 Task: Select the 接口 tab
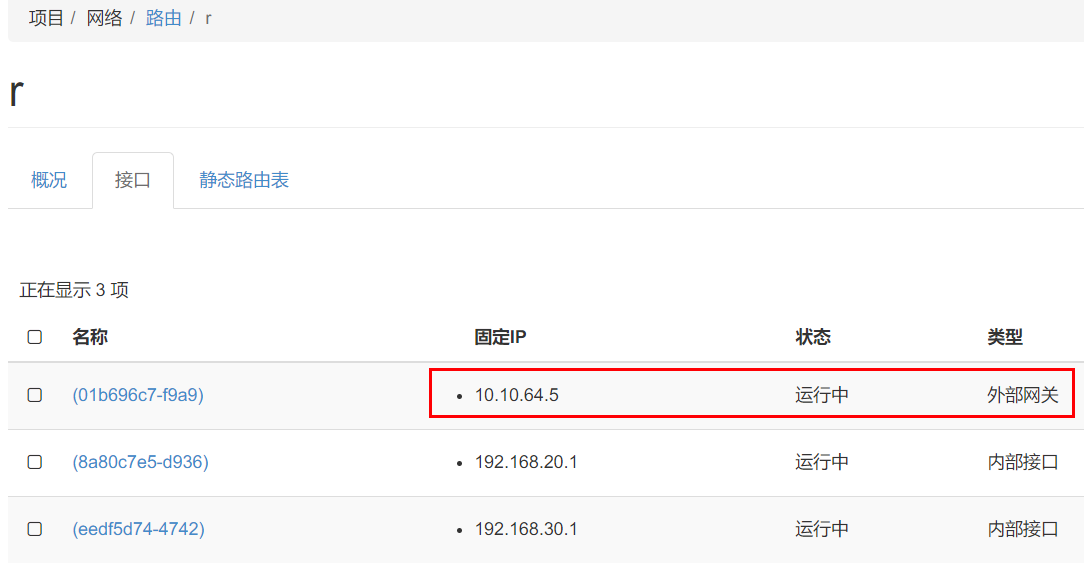click(x=133, y=181)
